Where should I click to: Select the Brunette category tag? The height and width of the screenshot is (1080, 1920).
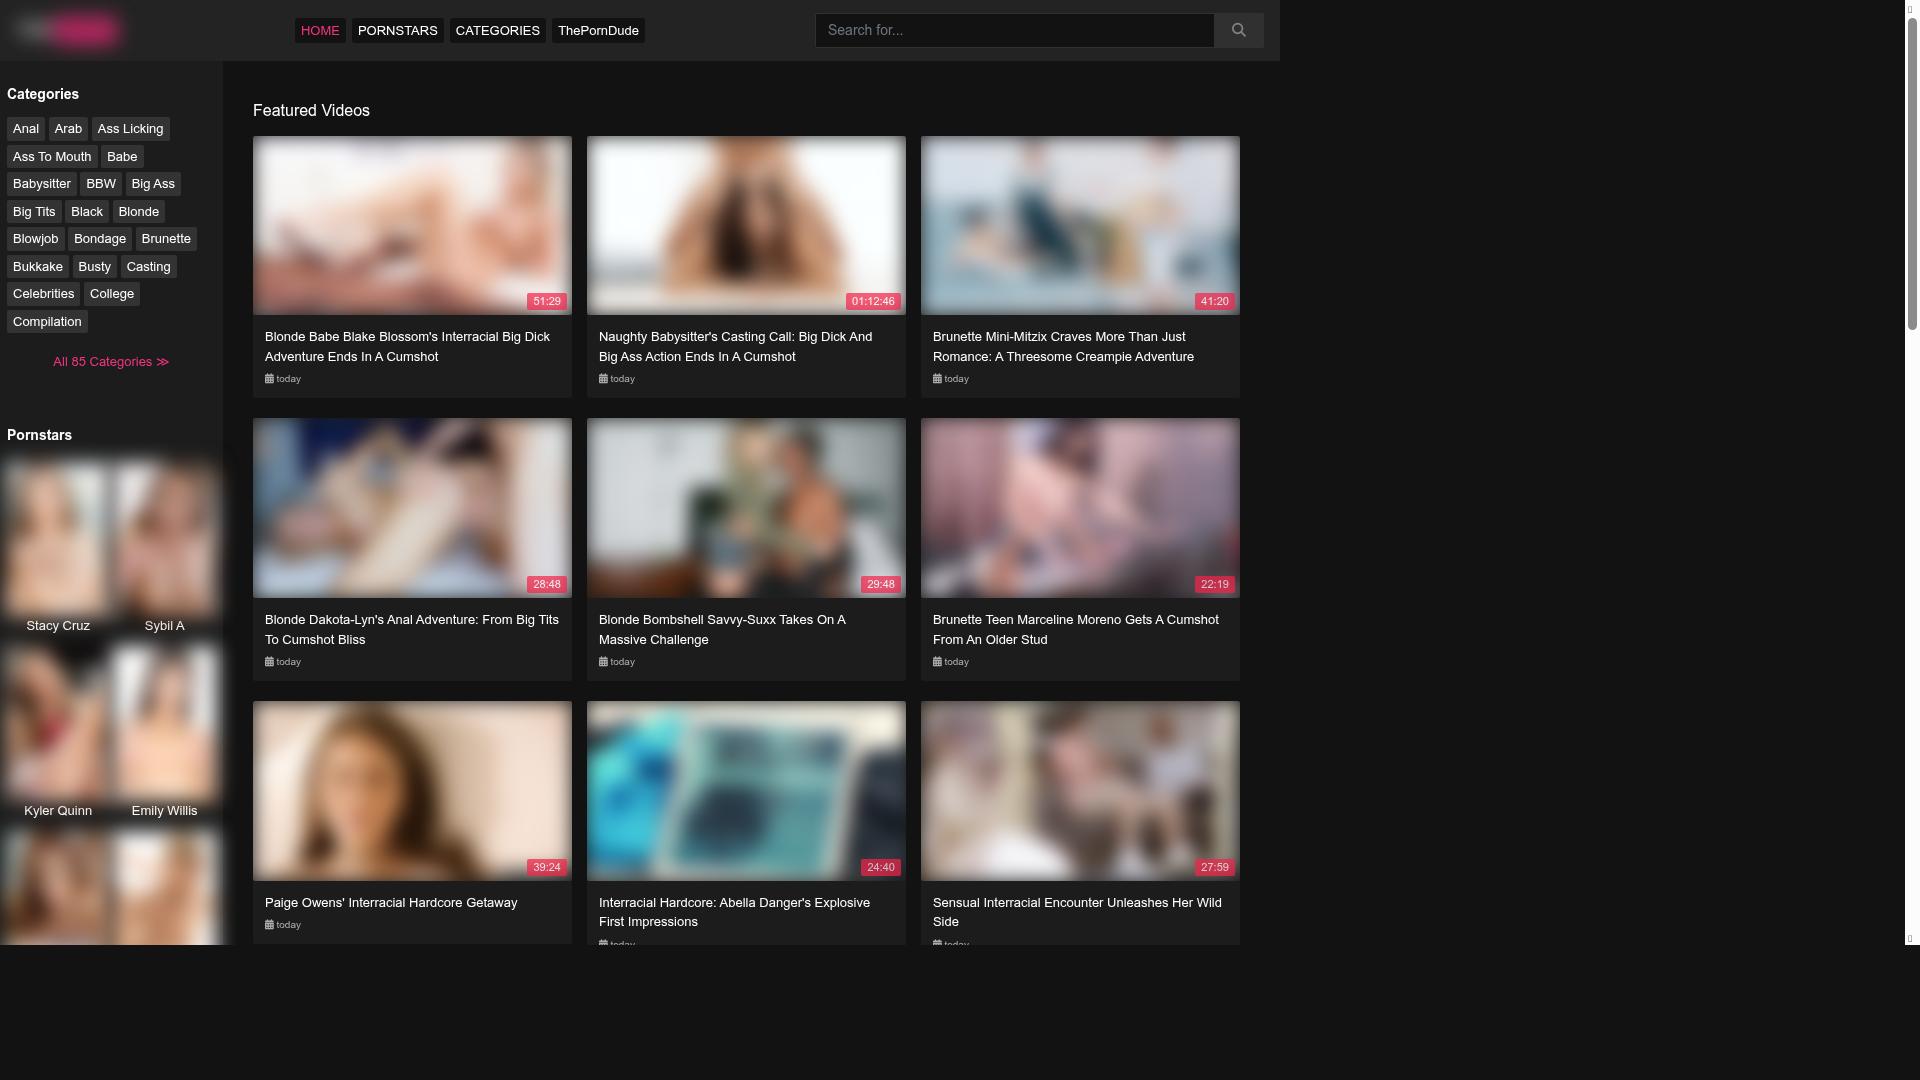pyautogui.click(x=166, y=239)
